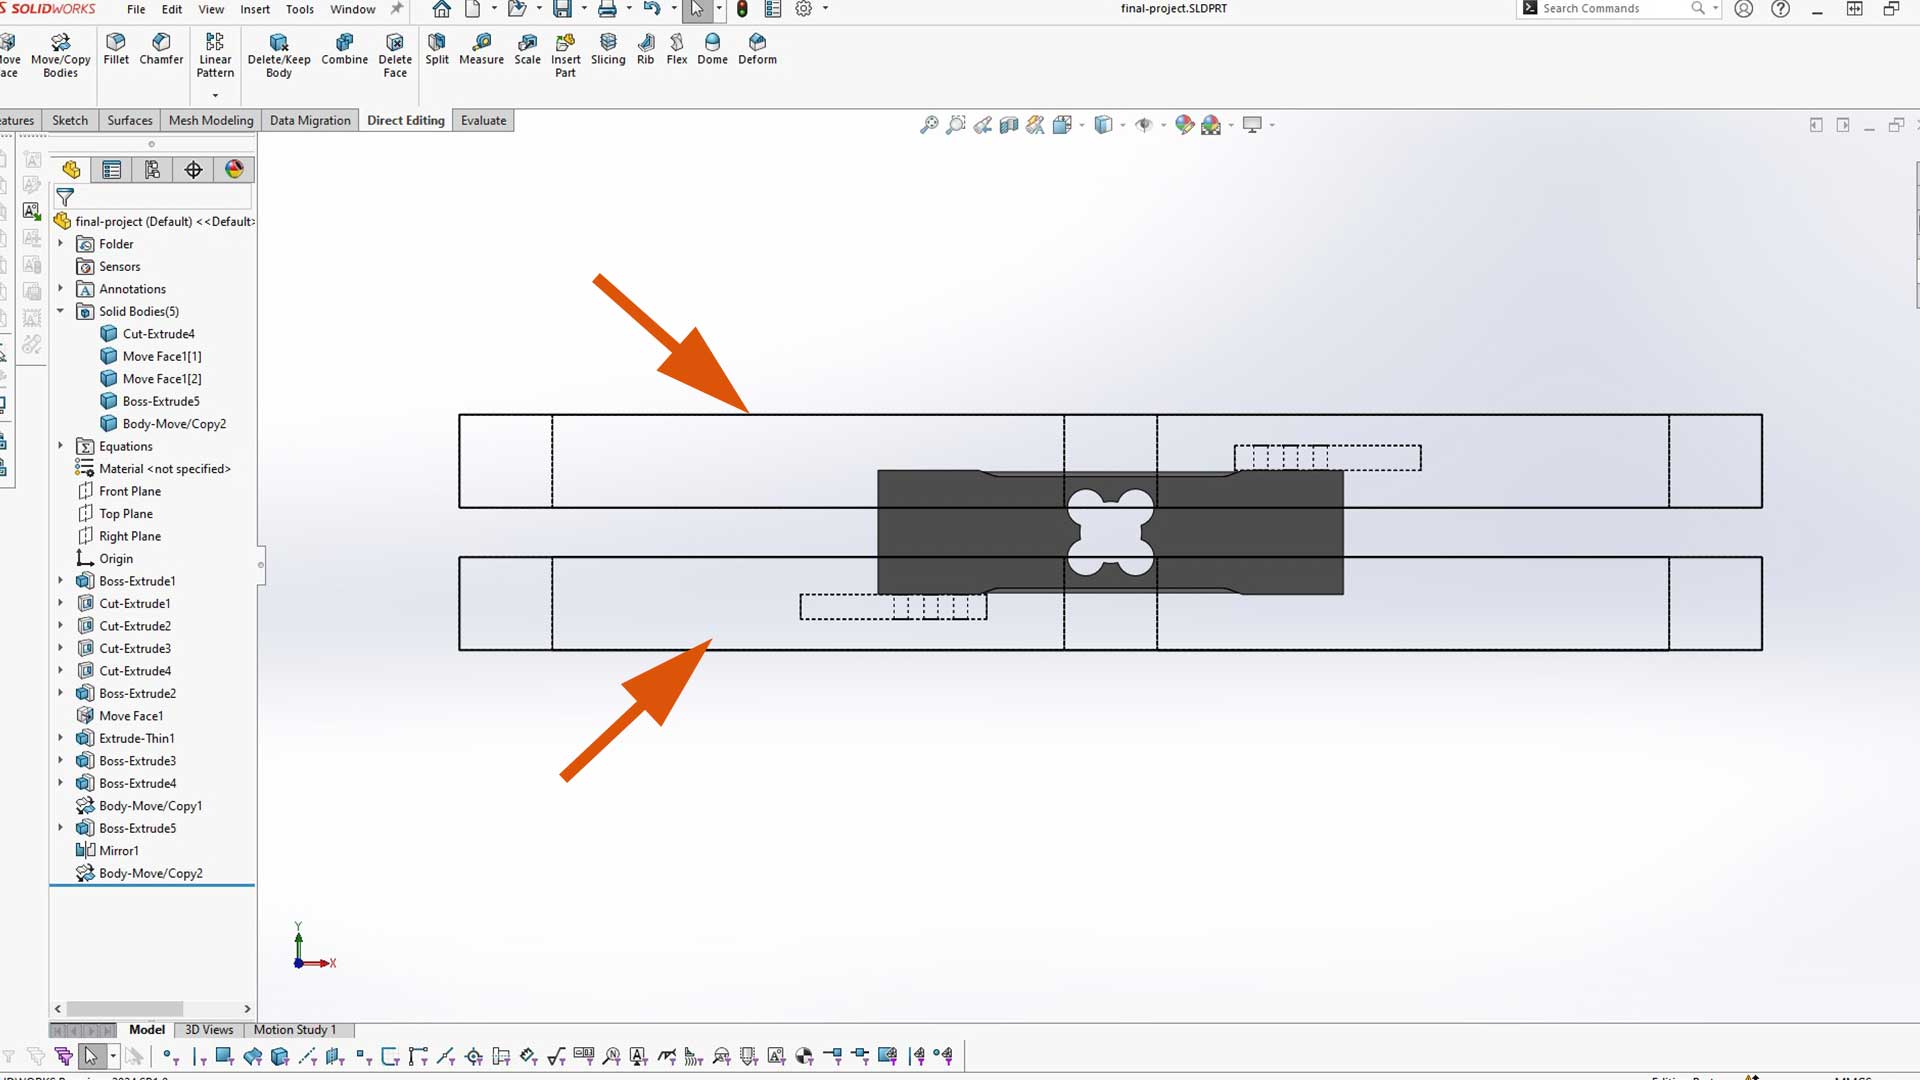1920x1080 pixels.
Task: Open the Move/Copy Bodies tool
Action: tap(60, 55)
